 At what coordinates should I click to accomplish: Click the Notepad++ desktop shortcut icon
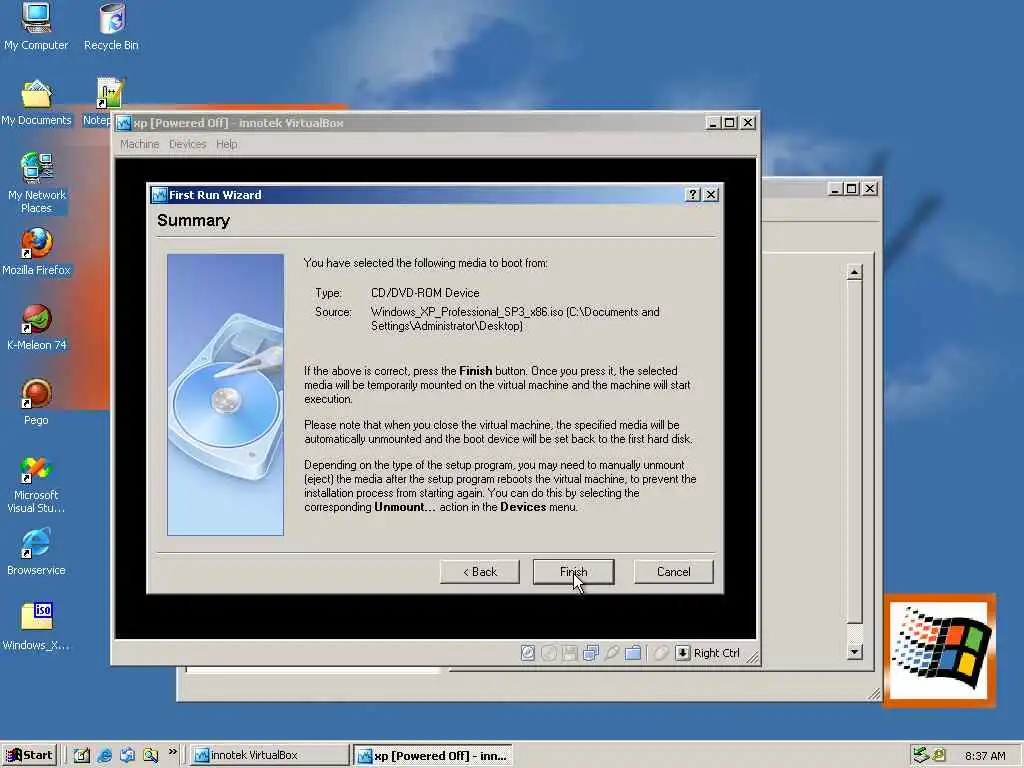coord(109,93)
